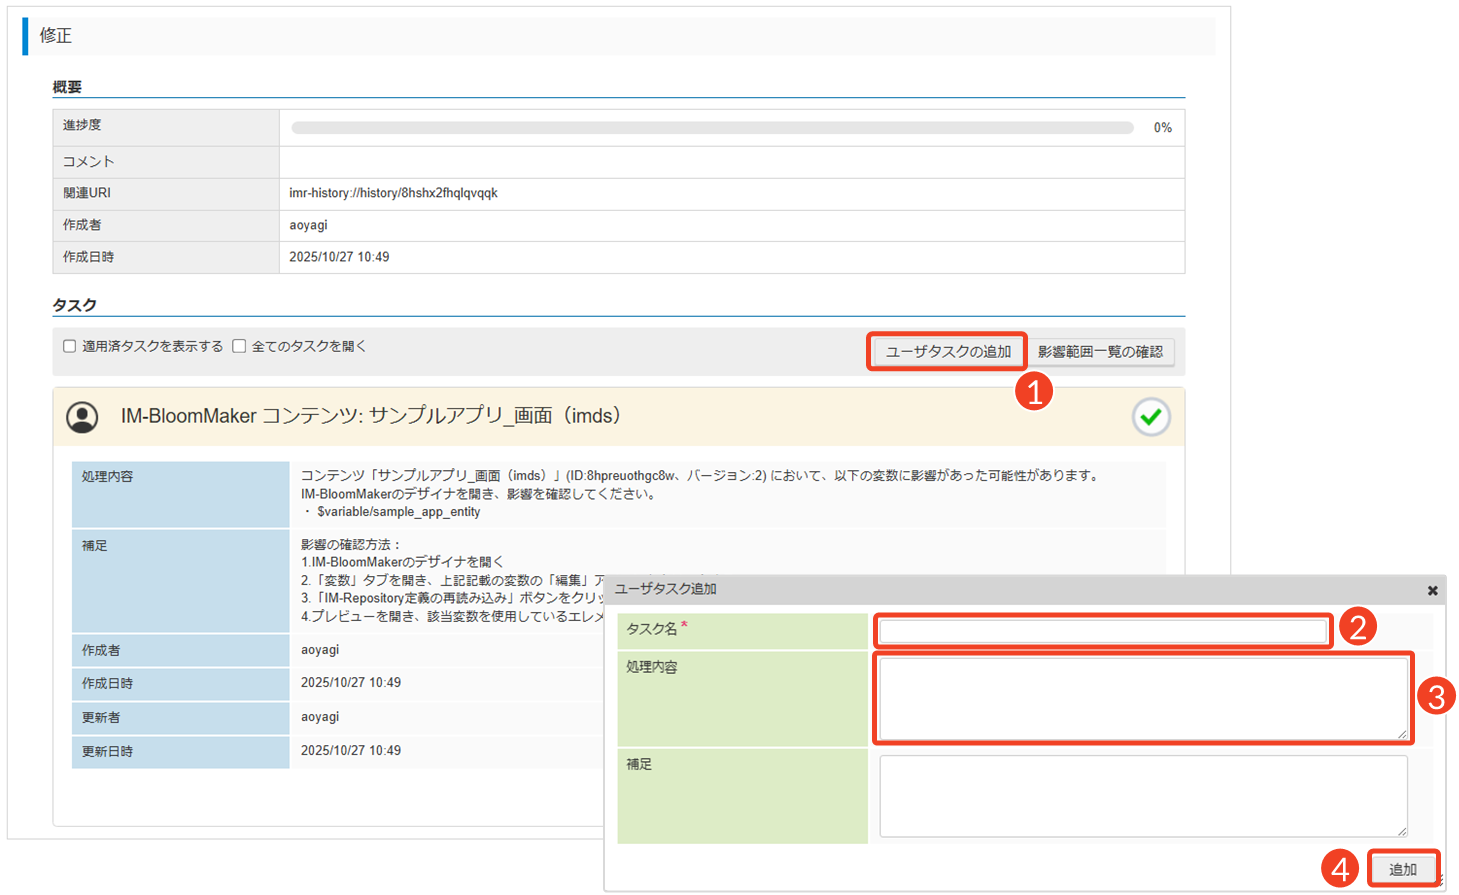Click the 補足 textarea resize handle
The image size is (1459, 895).
click(1402, 831)
